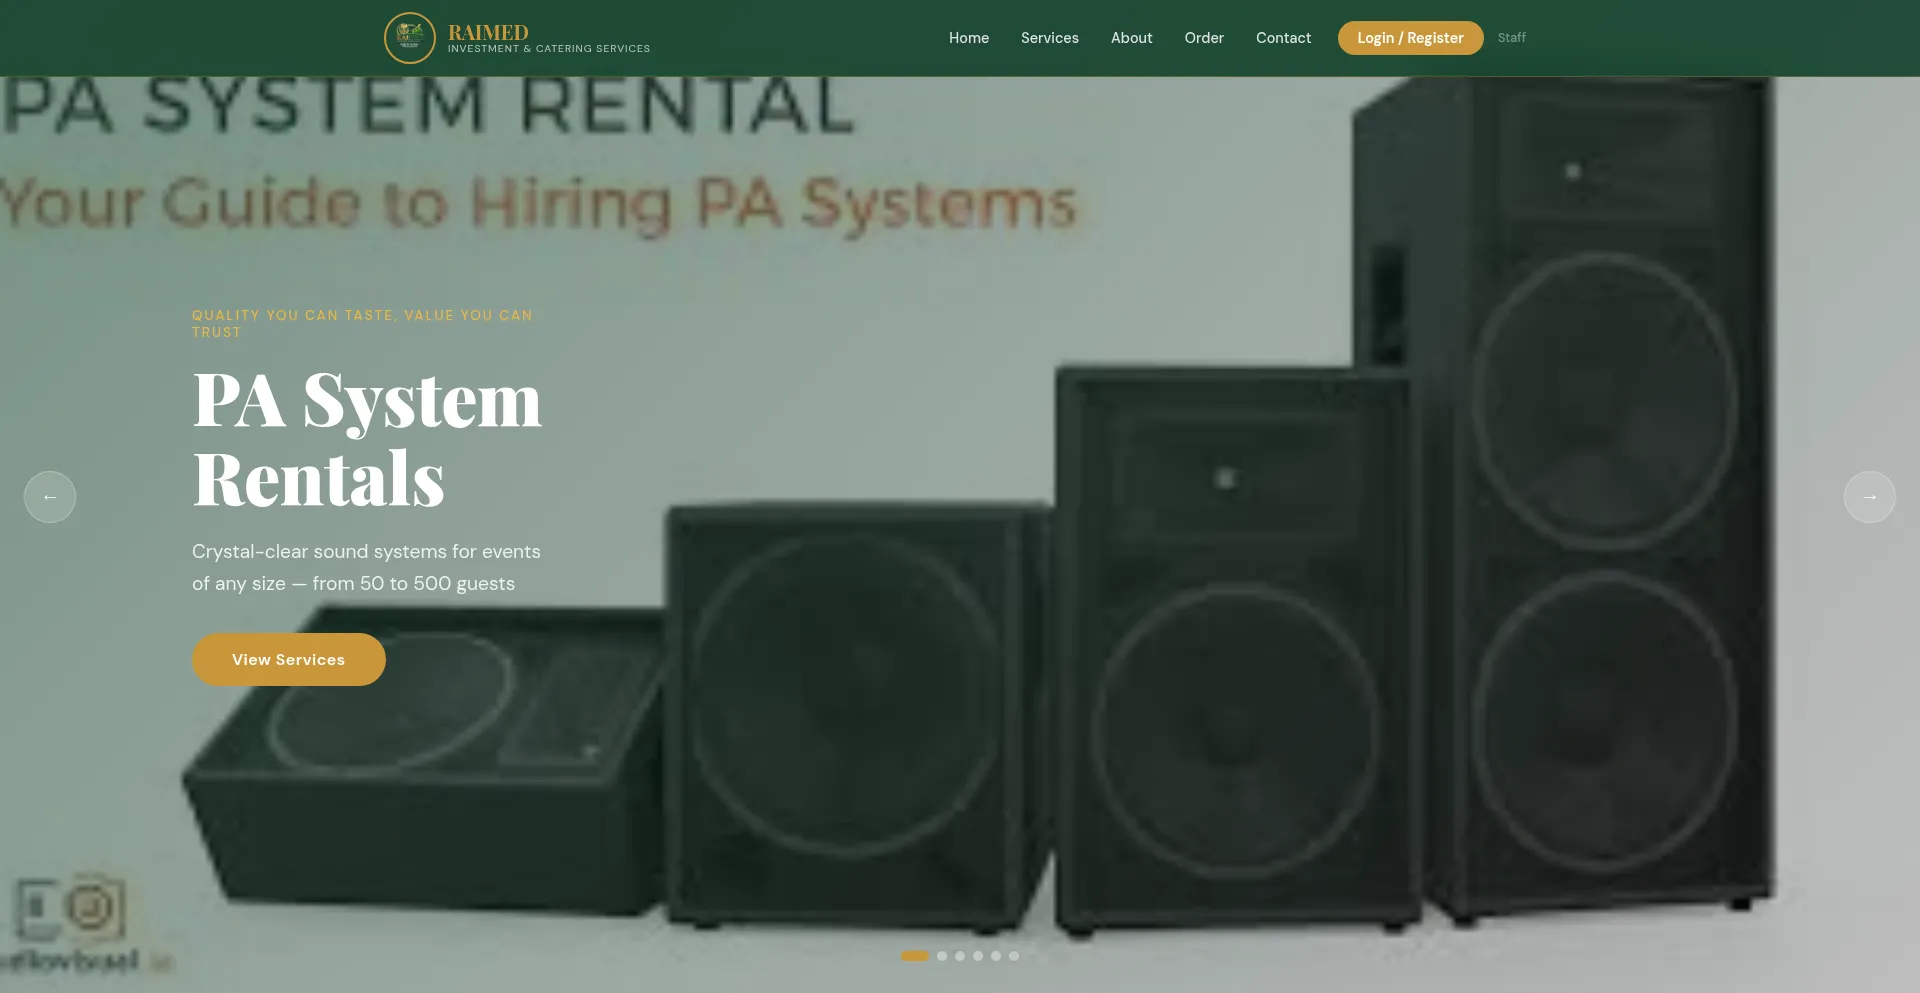Jump to the fifth carousel slide dot
Screen dimensions: 1920x993
996,956
